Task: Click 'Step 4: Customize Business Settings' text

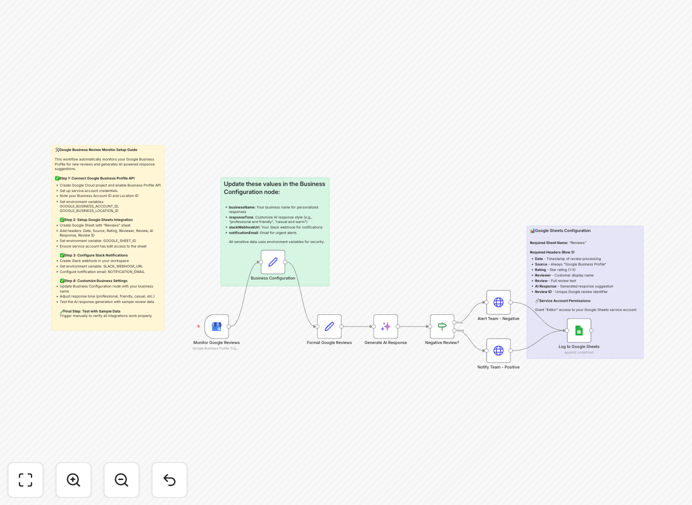Action: coord(94,281)
